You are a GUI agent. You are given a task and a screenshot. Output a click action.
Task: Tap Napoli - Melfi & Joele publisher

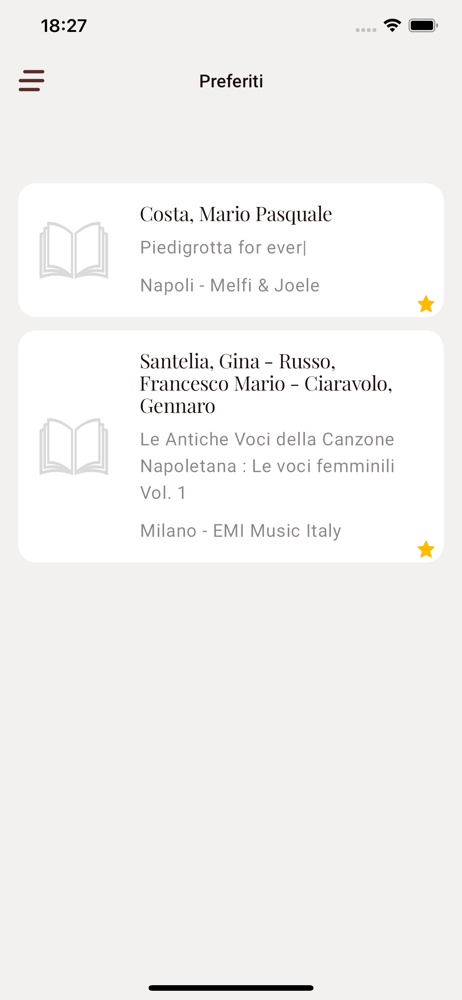[230, 286]
